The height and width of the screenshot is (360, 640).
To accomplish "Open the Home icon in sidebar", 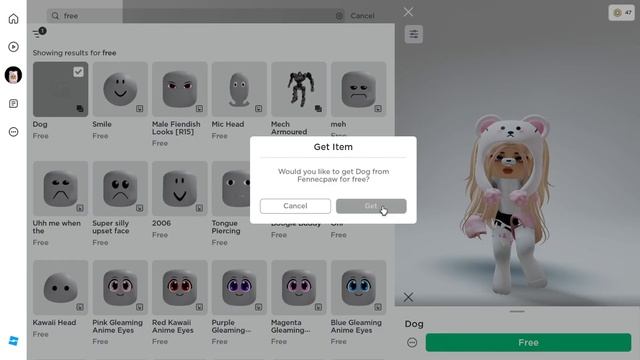I will (13, 19).
